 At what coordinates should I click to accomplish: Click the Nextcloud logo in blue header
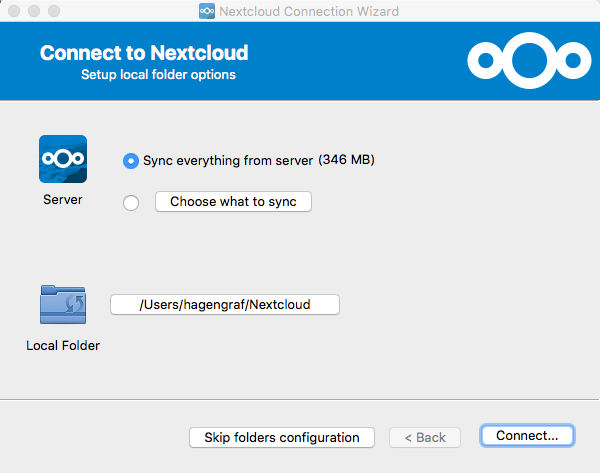pyautogui.click(x=529, y=60)
